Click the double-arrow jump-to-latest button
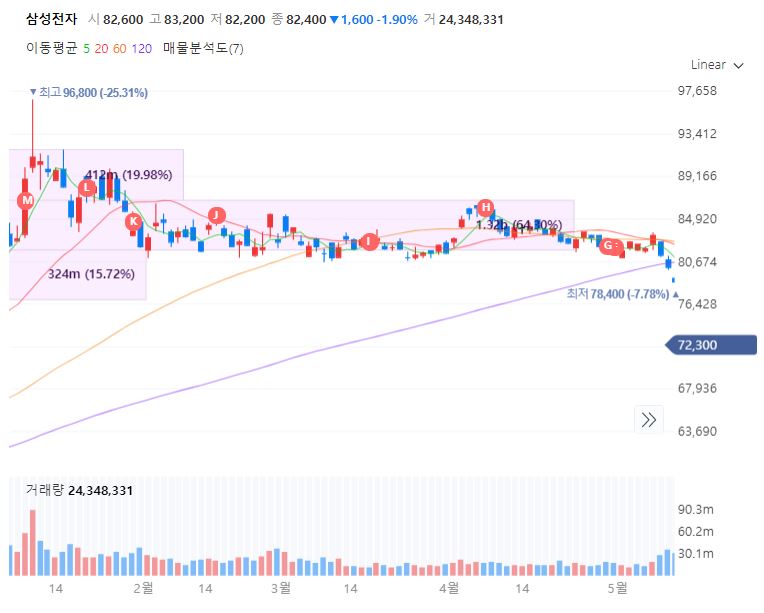The width and height of the screenshot is (764, 613). [x=649, y=420]
